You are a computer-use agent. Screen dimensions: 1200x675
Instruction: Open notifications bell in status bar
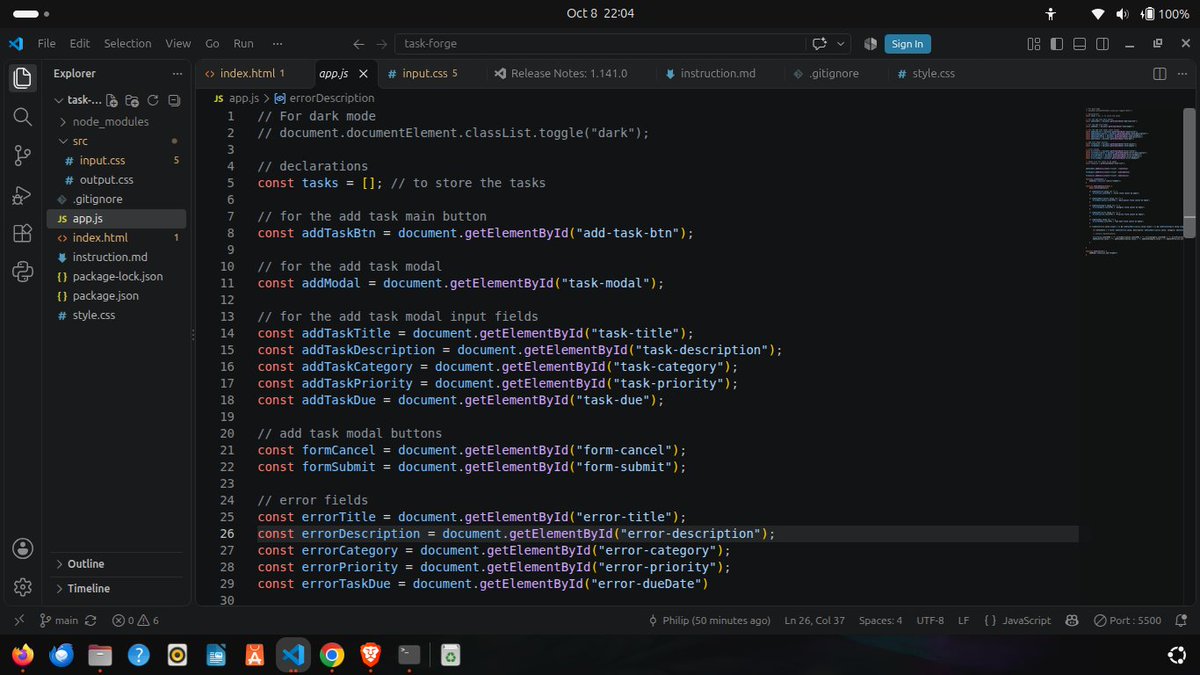[x=1180, y=620]
